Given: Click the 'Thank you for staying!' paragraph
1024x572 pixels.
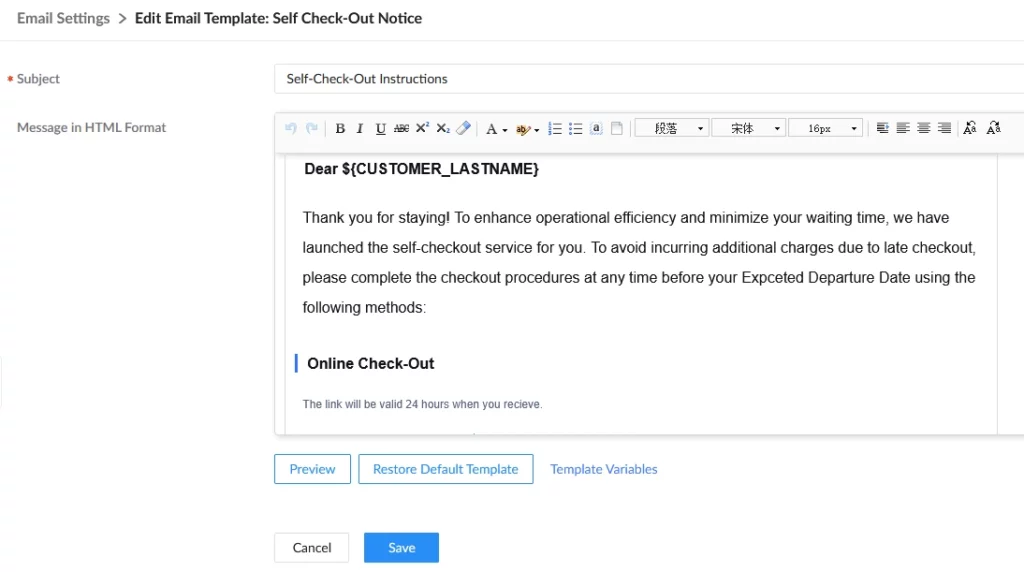Looking at the screenshot, I should coord(639,262).
